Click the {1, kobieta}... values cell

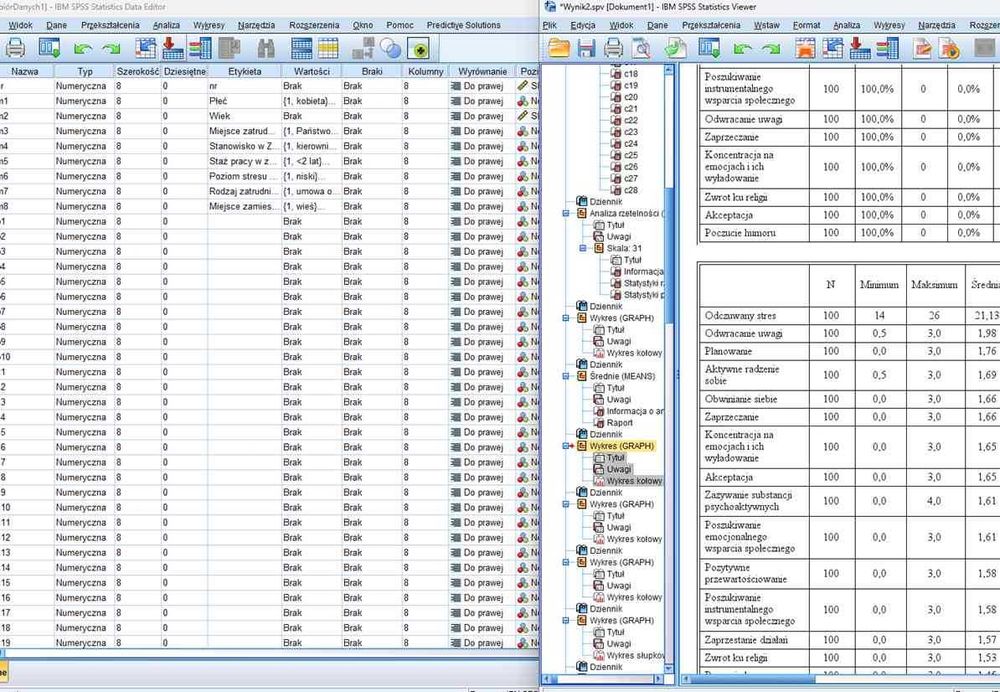(x=312, y=101)
